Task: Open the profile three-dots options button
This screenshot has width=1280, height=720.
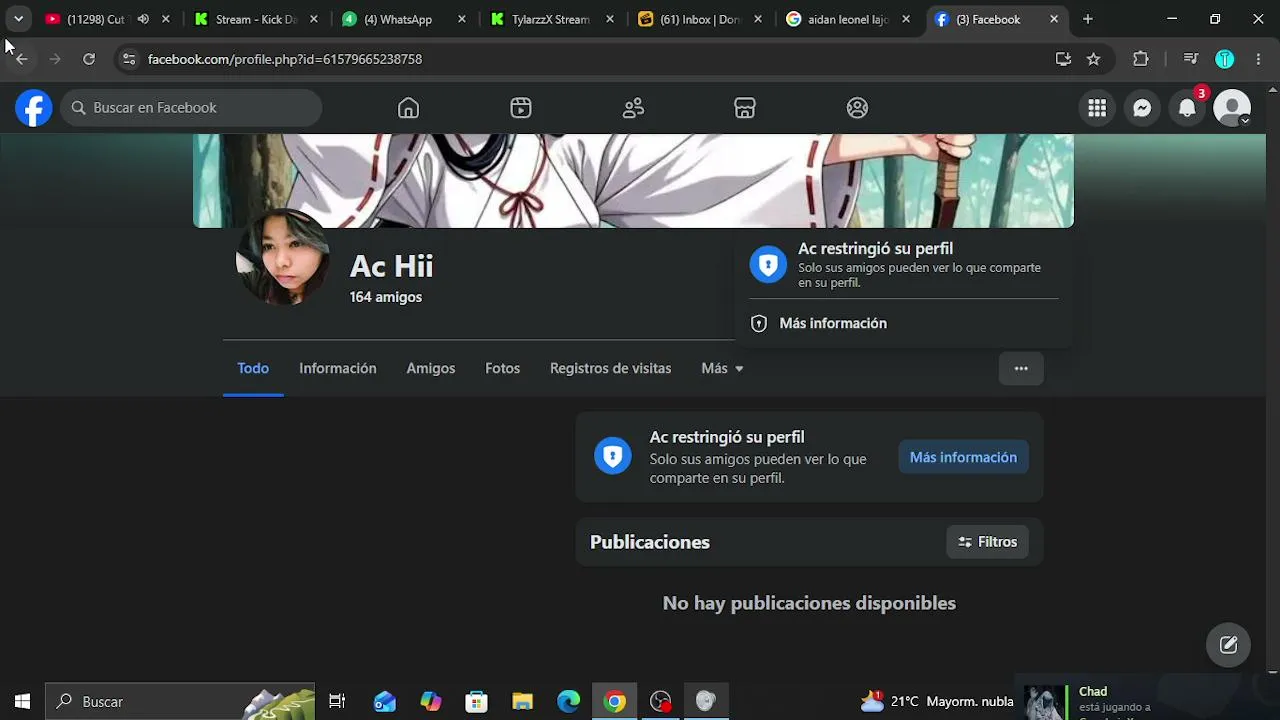Action: tap(1021, 369)
